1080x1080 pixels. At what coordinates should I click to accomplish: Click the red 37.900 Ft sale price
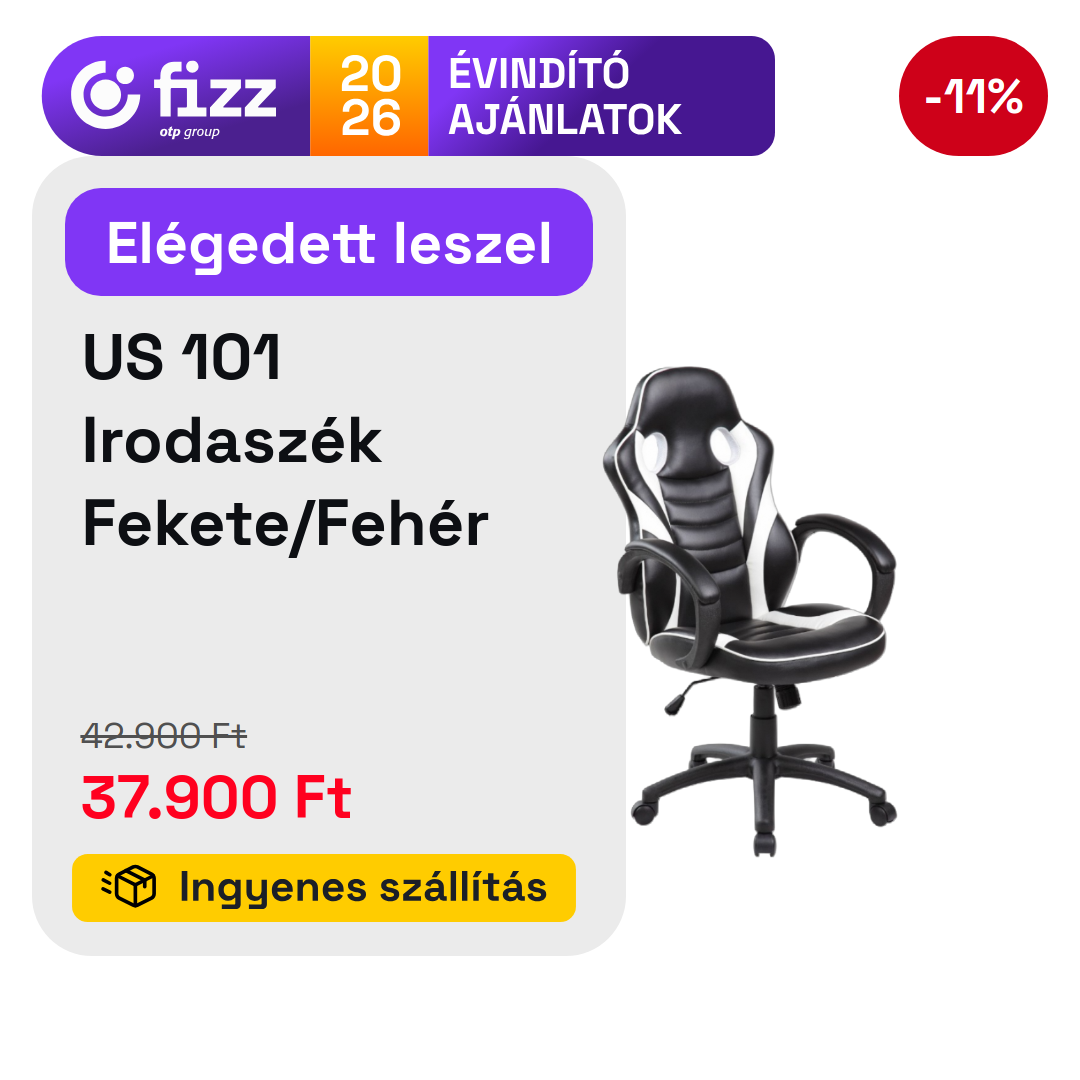216,797
